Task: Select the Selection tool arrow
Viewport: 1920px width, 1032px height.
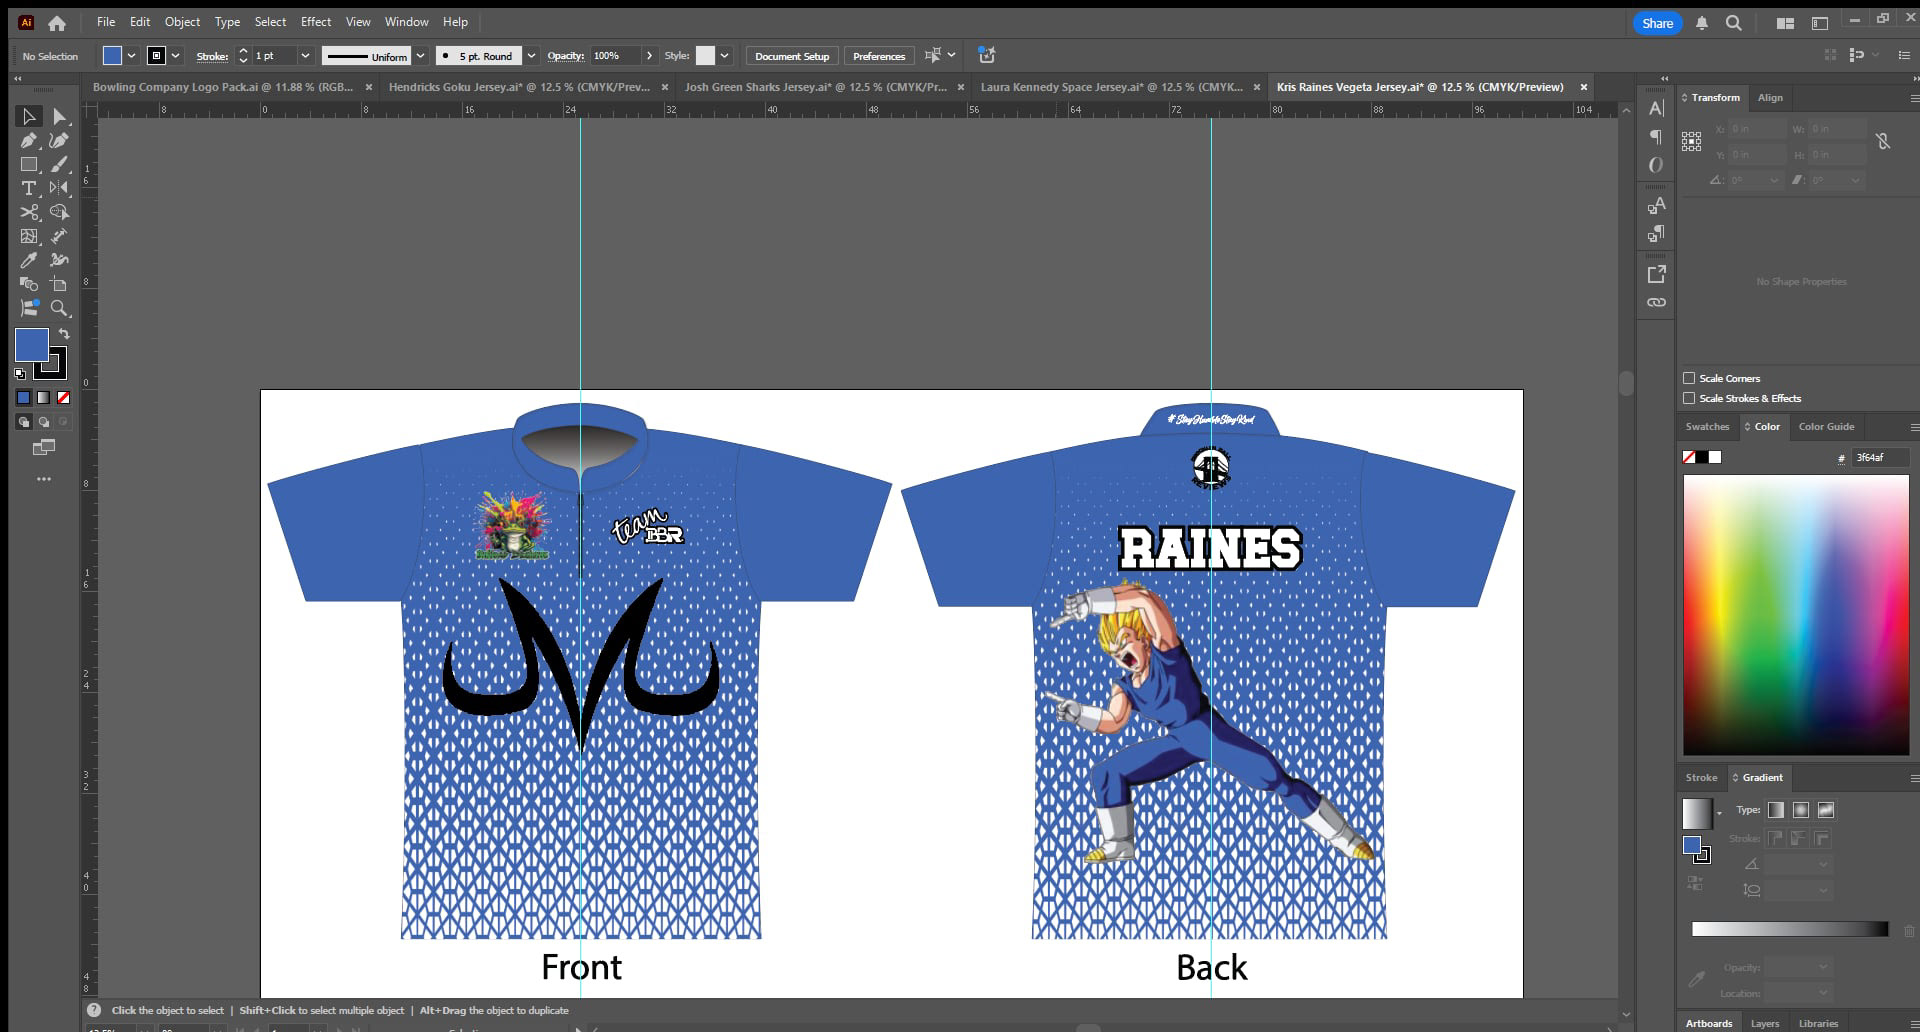Action: click(29, 117)
